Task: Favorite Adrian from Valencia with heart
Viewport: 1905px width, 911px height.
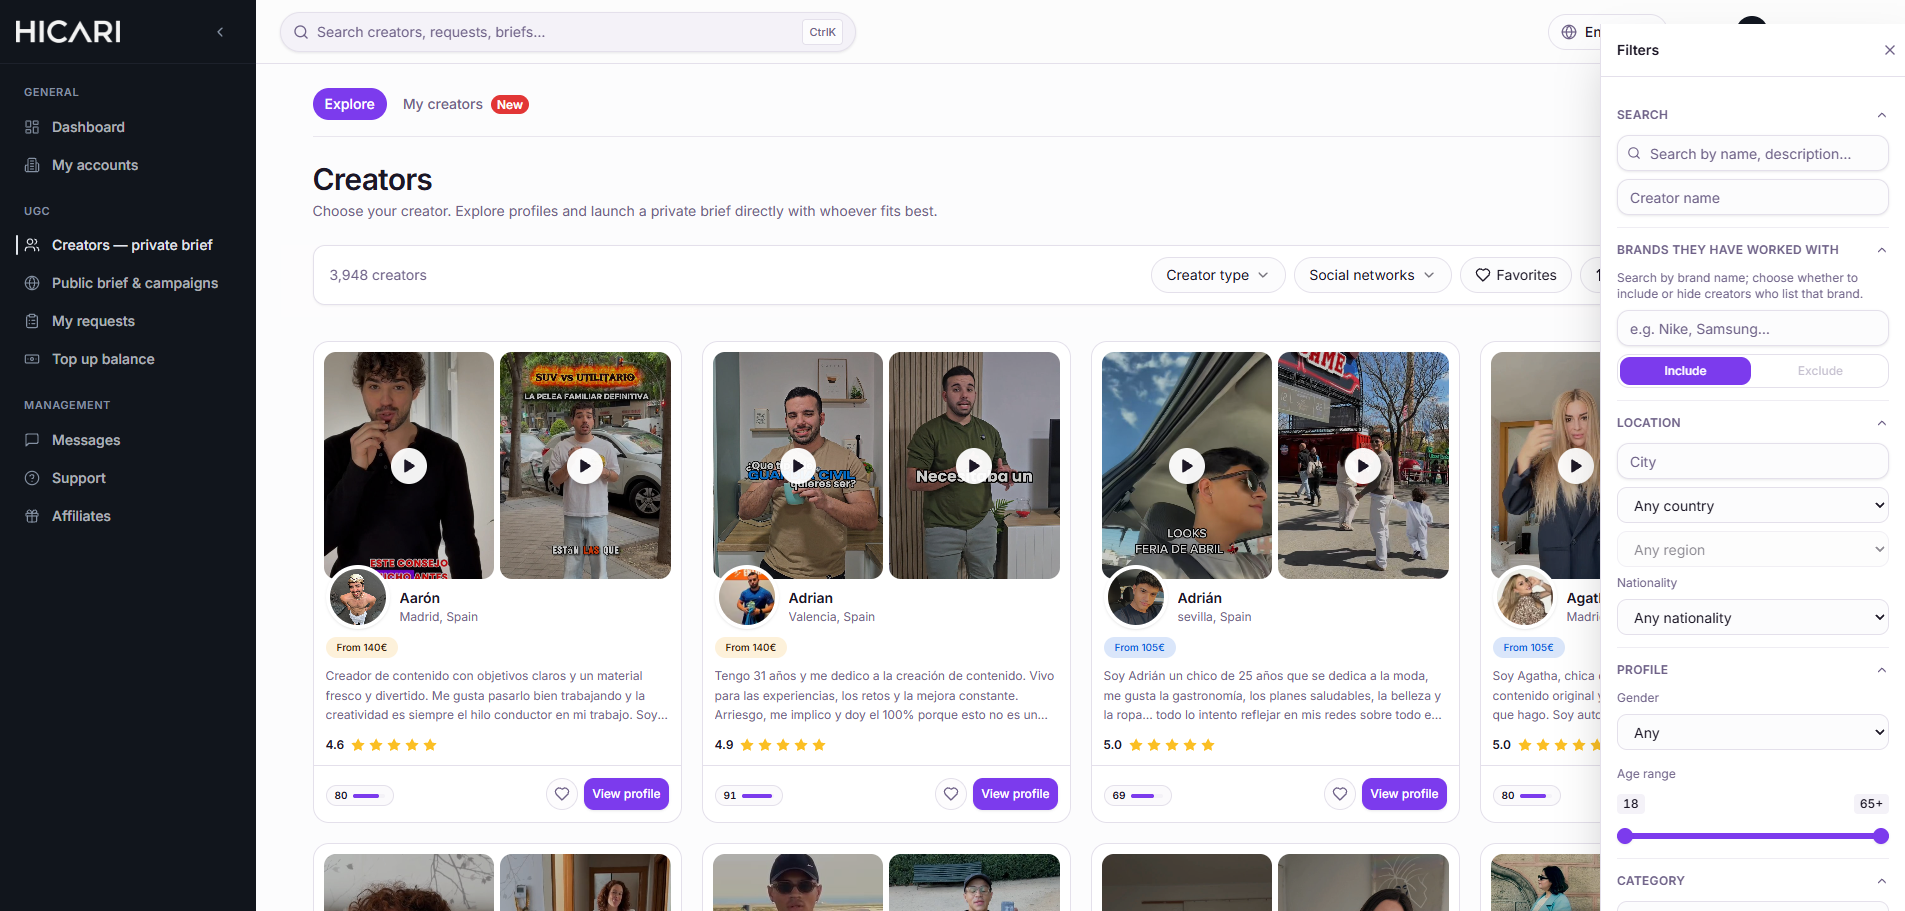Action: point(951,794)
